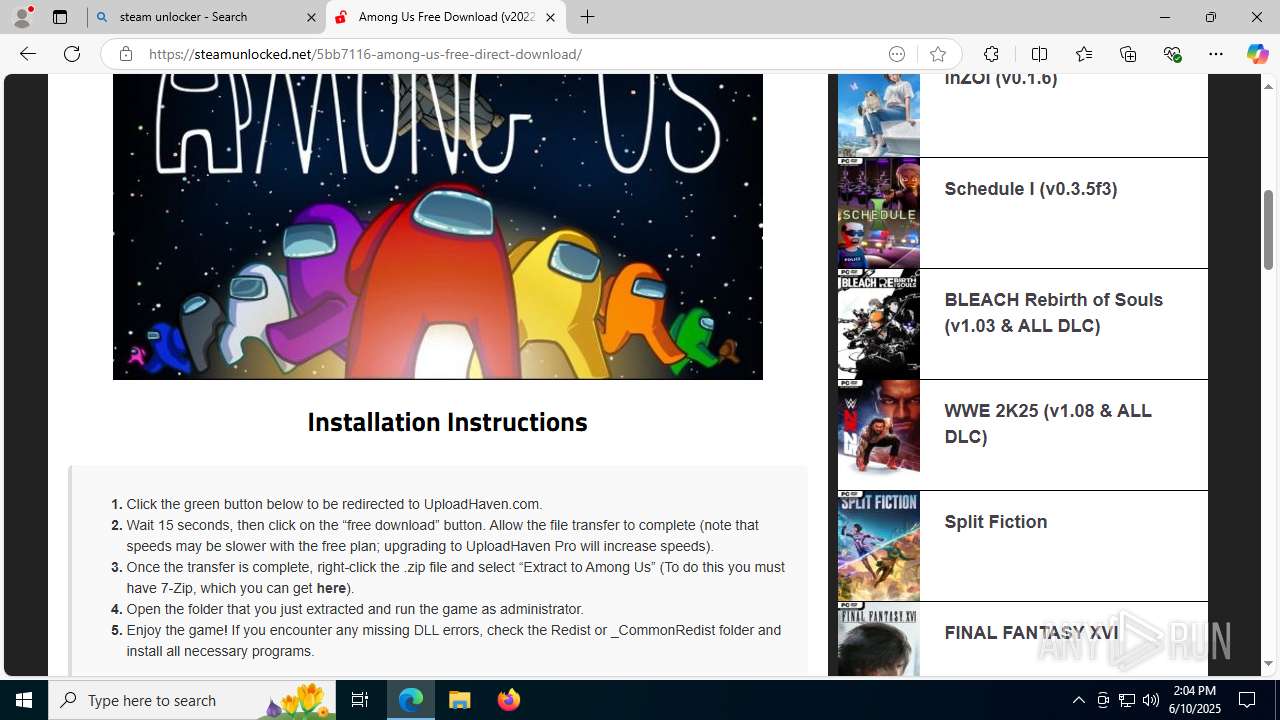
Task: Click the Among Us banner image
Action: [437, 227]
